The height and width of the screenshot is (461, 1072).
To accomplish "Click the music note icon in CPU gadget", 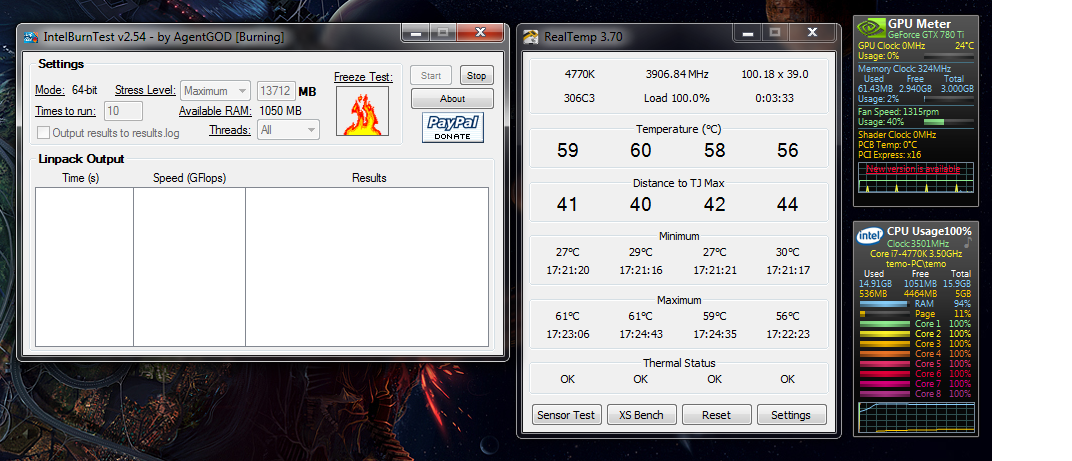I will tap(967, 243).
